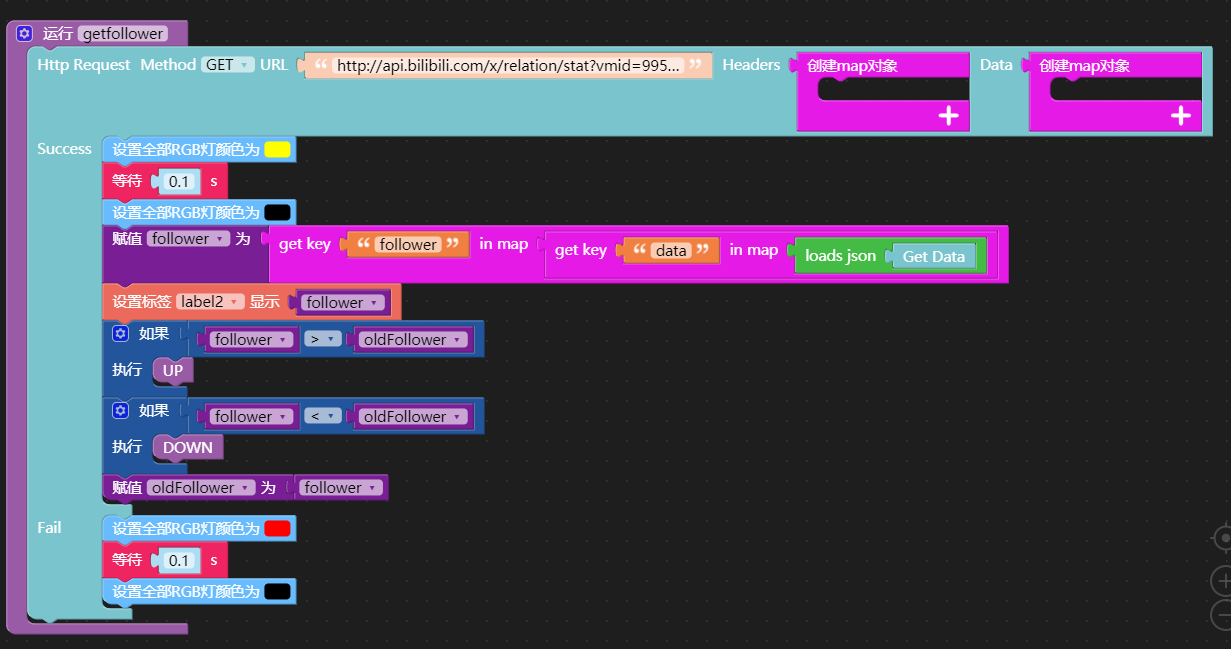The image size is (1231, 649).
Task: Open follower variable dropdown in the first 赋值 block
Action: click(188, 239)
